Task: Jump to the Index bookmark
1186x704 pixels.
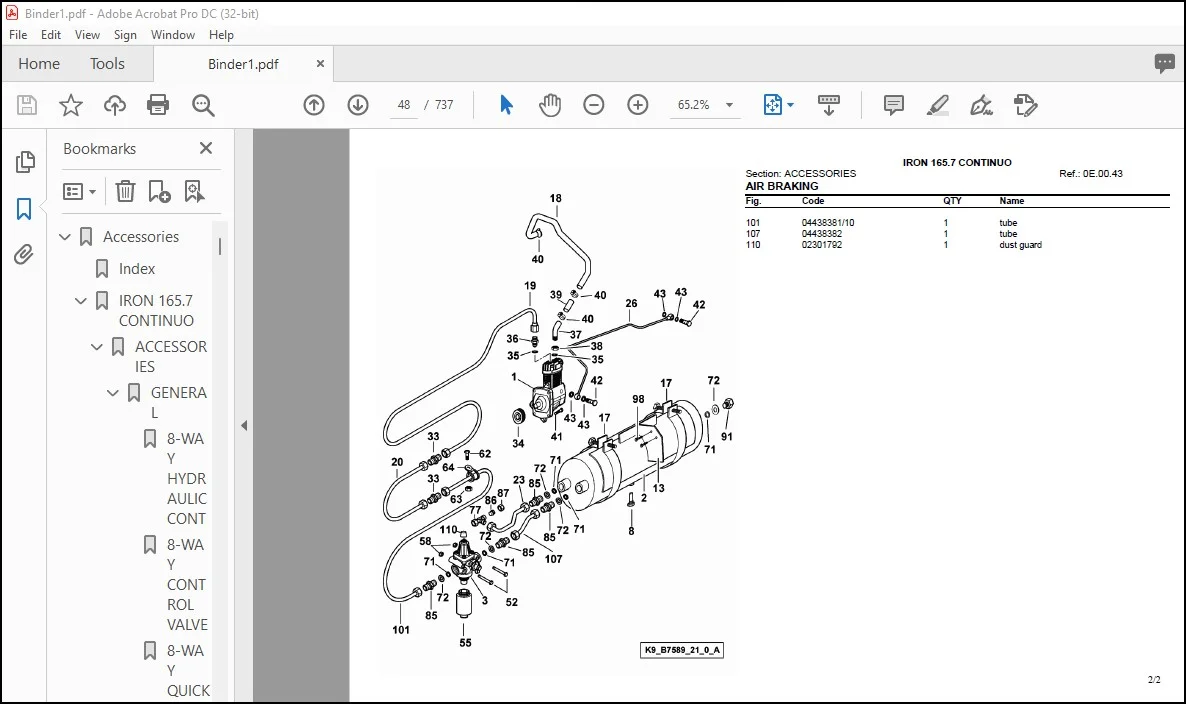Action: 137,268
